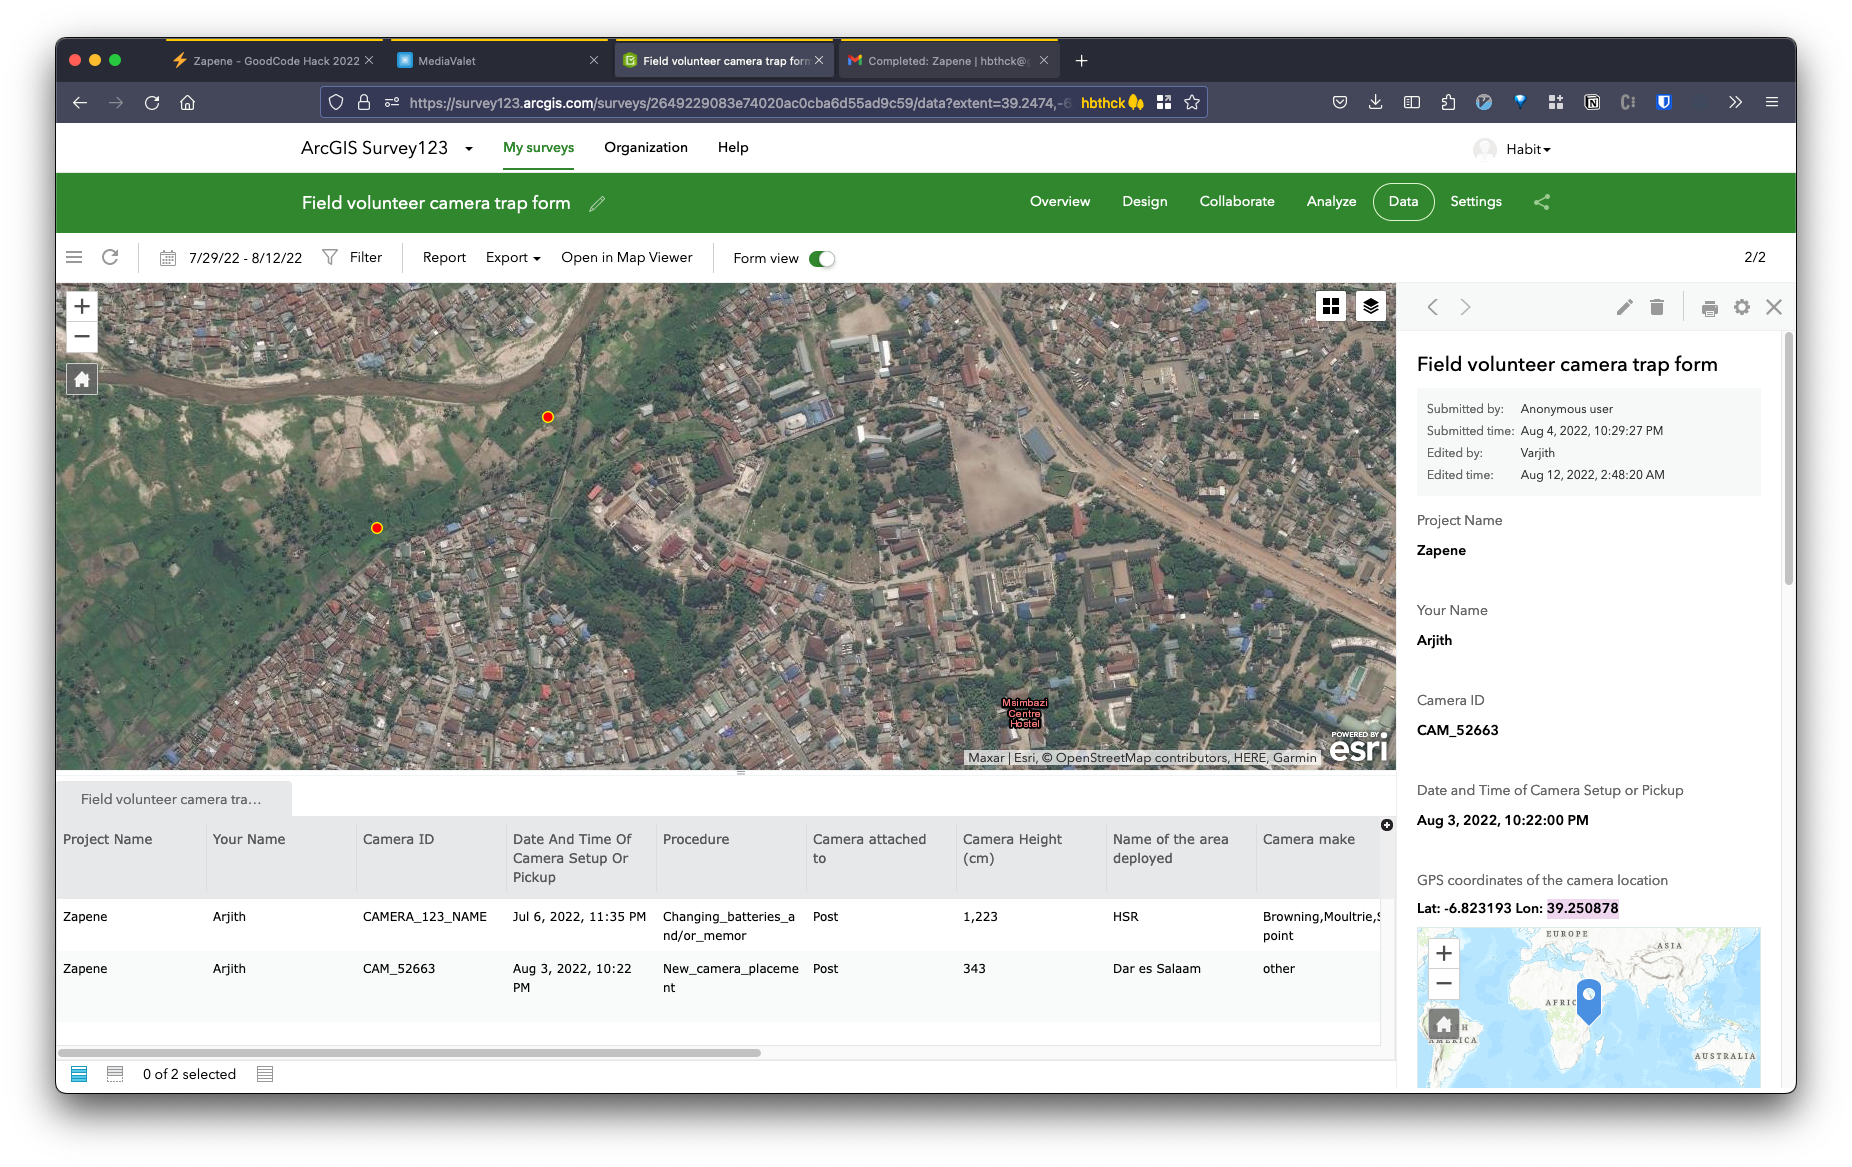1852x1167 pixels.
Task: Delete record using trash icon
Action: [1656, 307]
